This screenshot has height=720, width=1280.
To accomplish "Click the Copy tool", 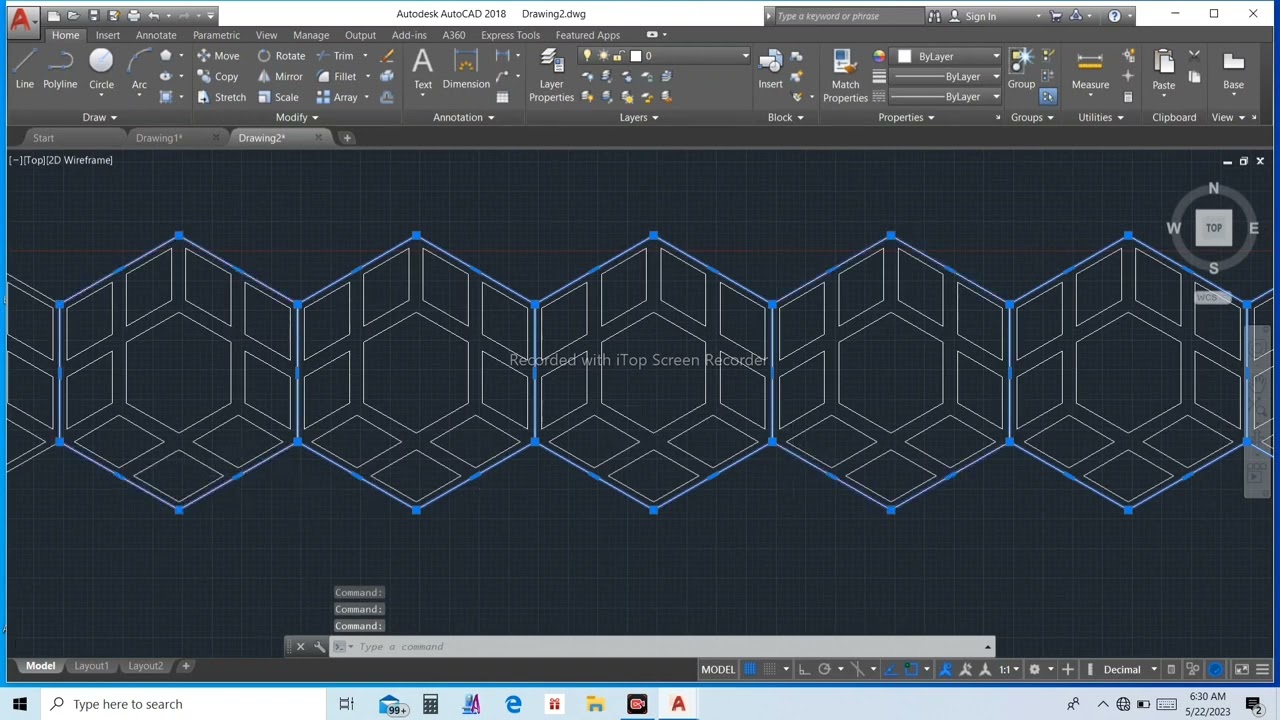I will click(217, 76).
